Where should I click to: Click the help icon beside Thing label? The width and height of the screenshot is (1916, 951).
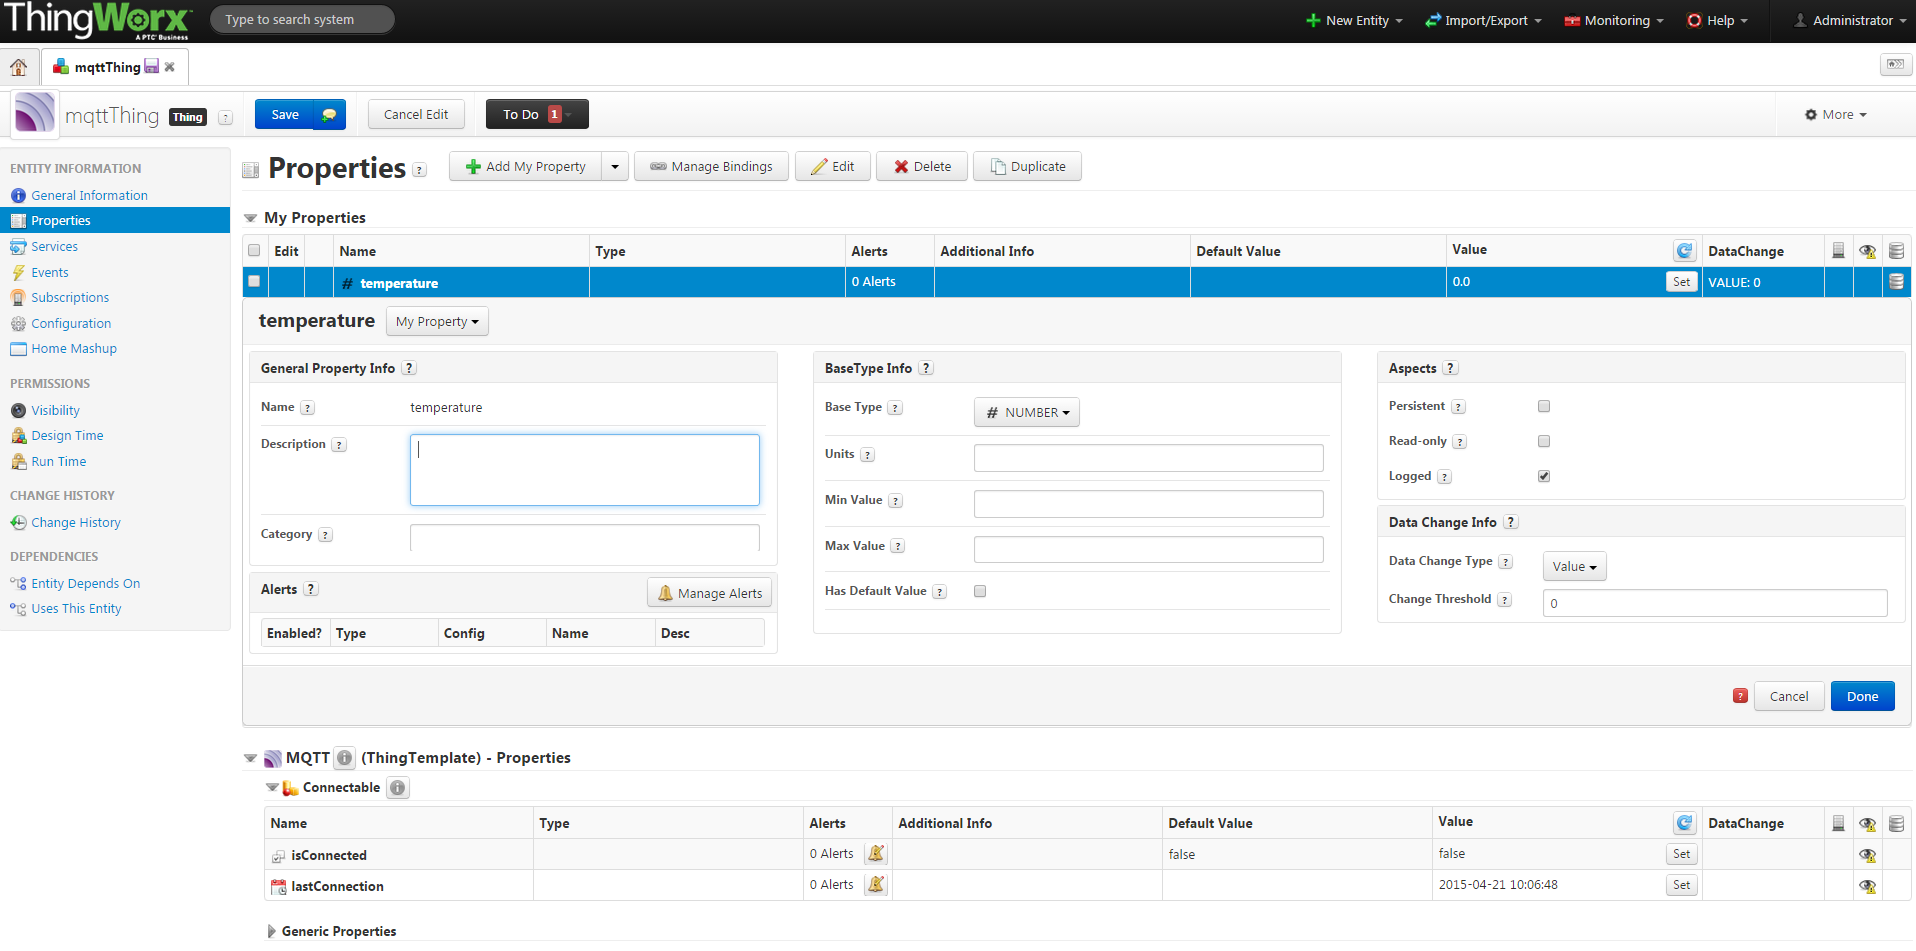225,117
